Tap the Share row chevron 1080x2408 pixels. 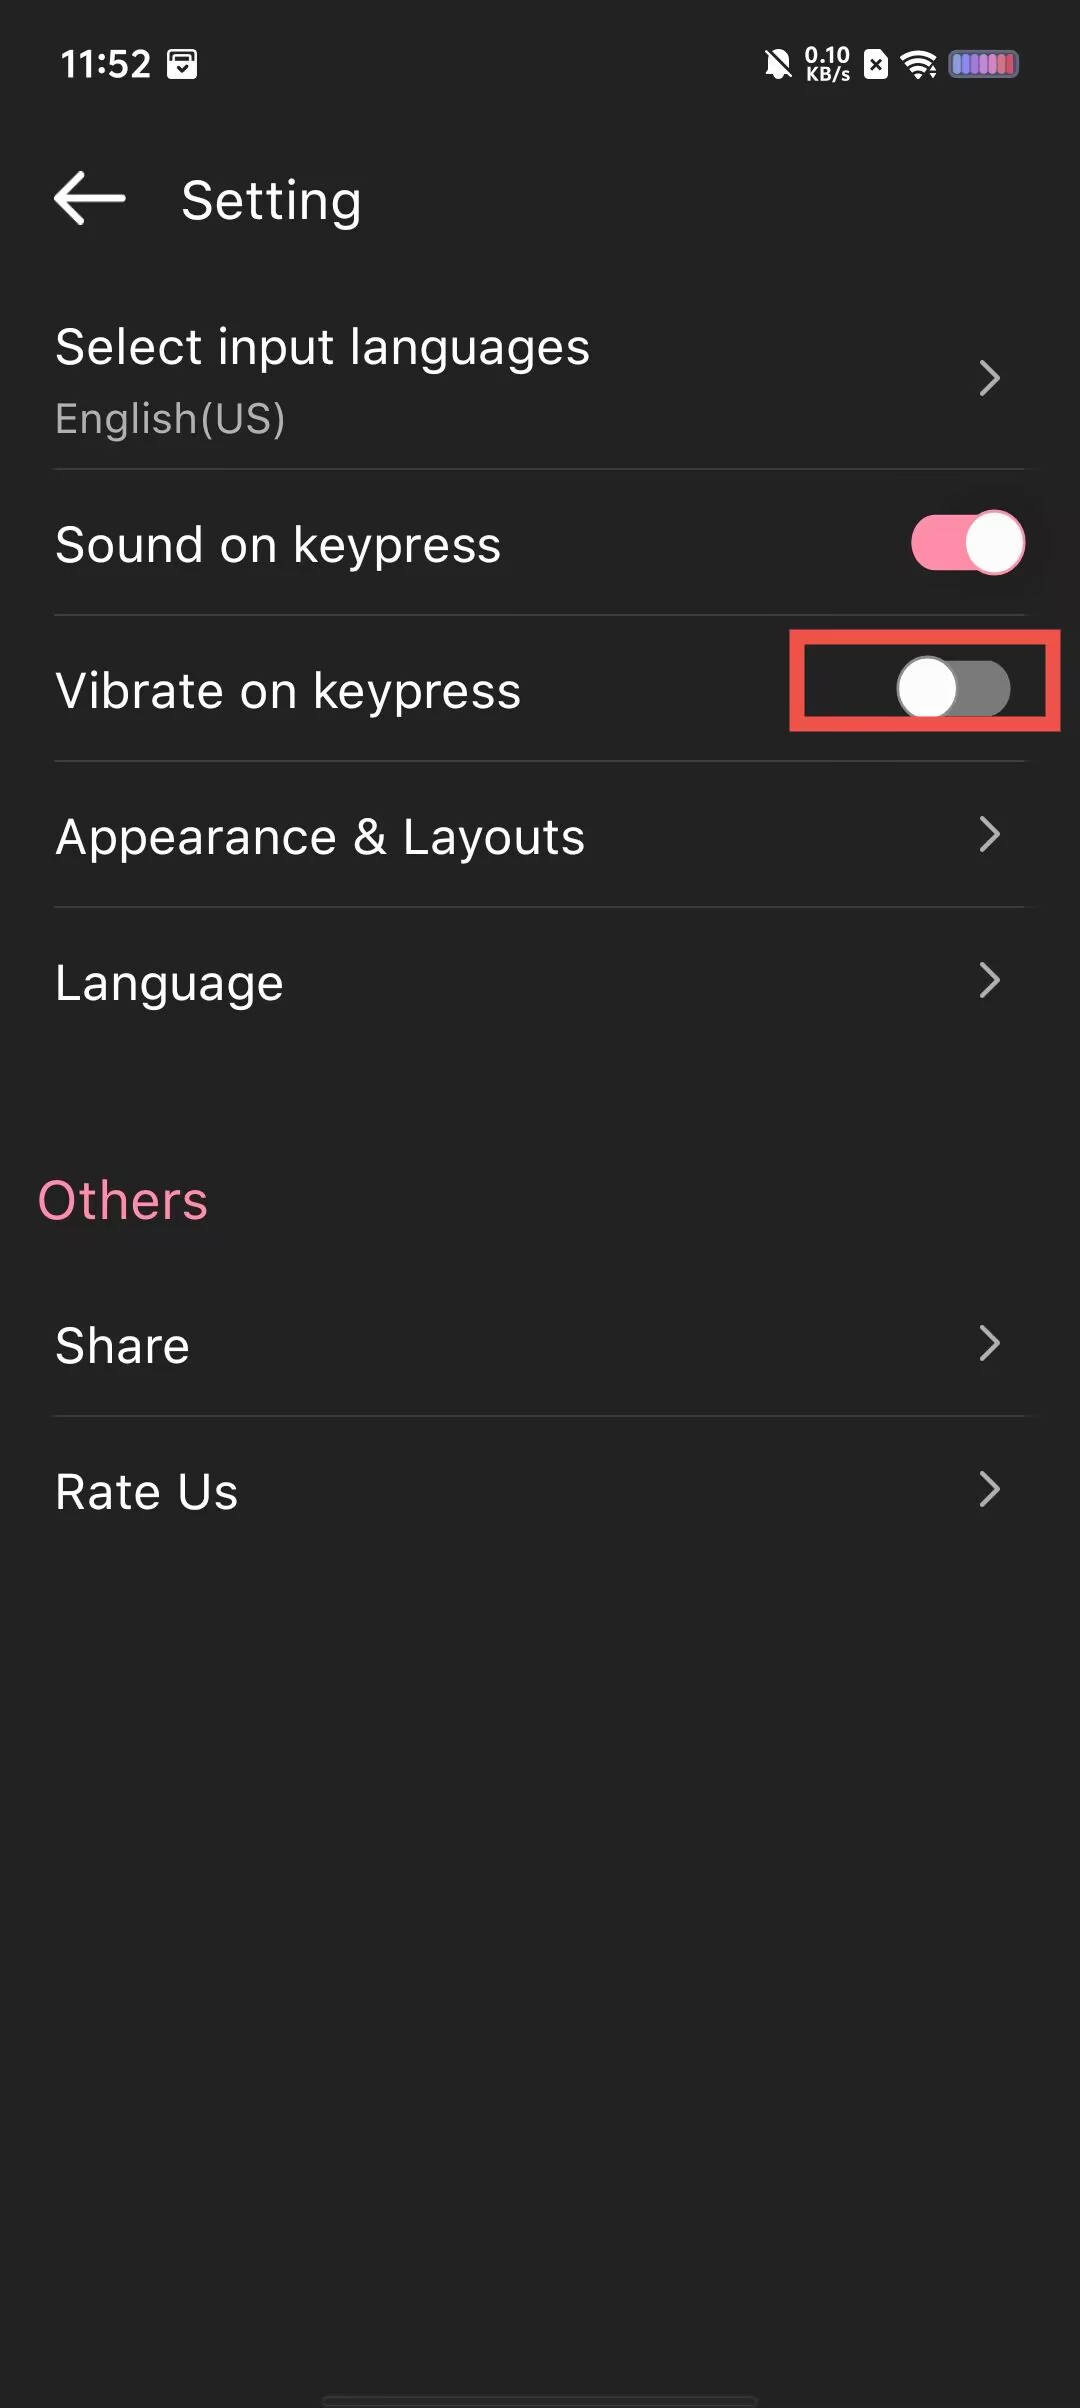[989, 1343]
